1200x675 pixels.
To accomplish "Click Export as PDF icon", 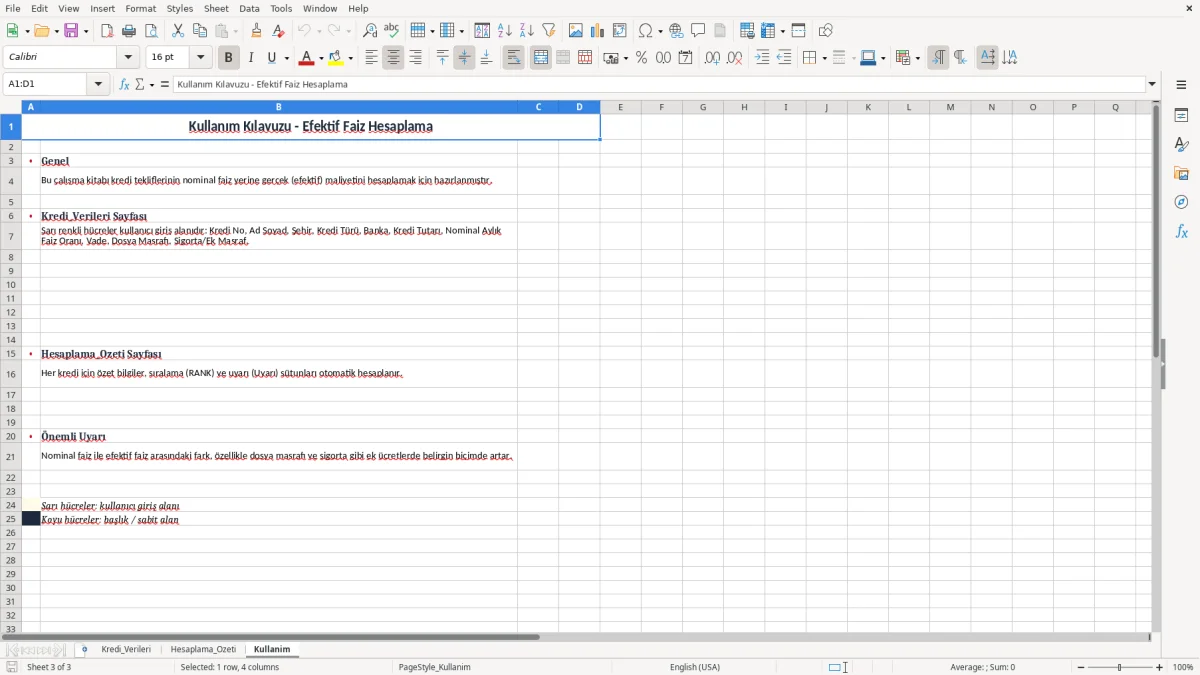I will (x=107, y=31).
